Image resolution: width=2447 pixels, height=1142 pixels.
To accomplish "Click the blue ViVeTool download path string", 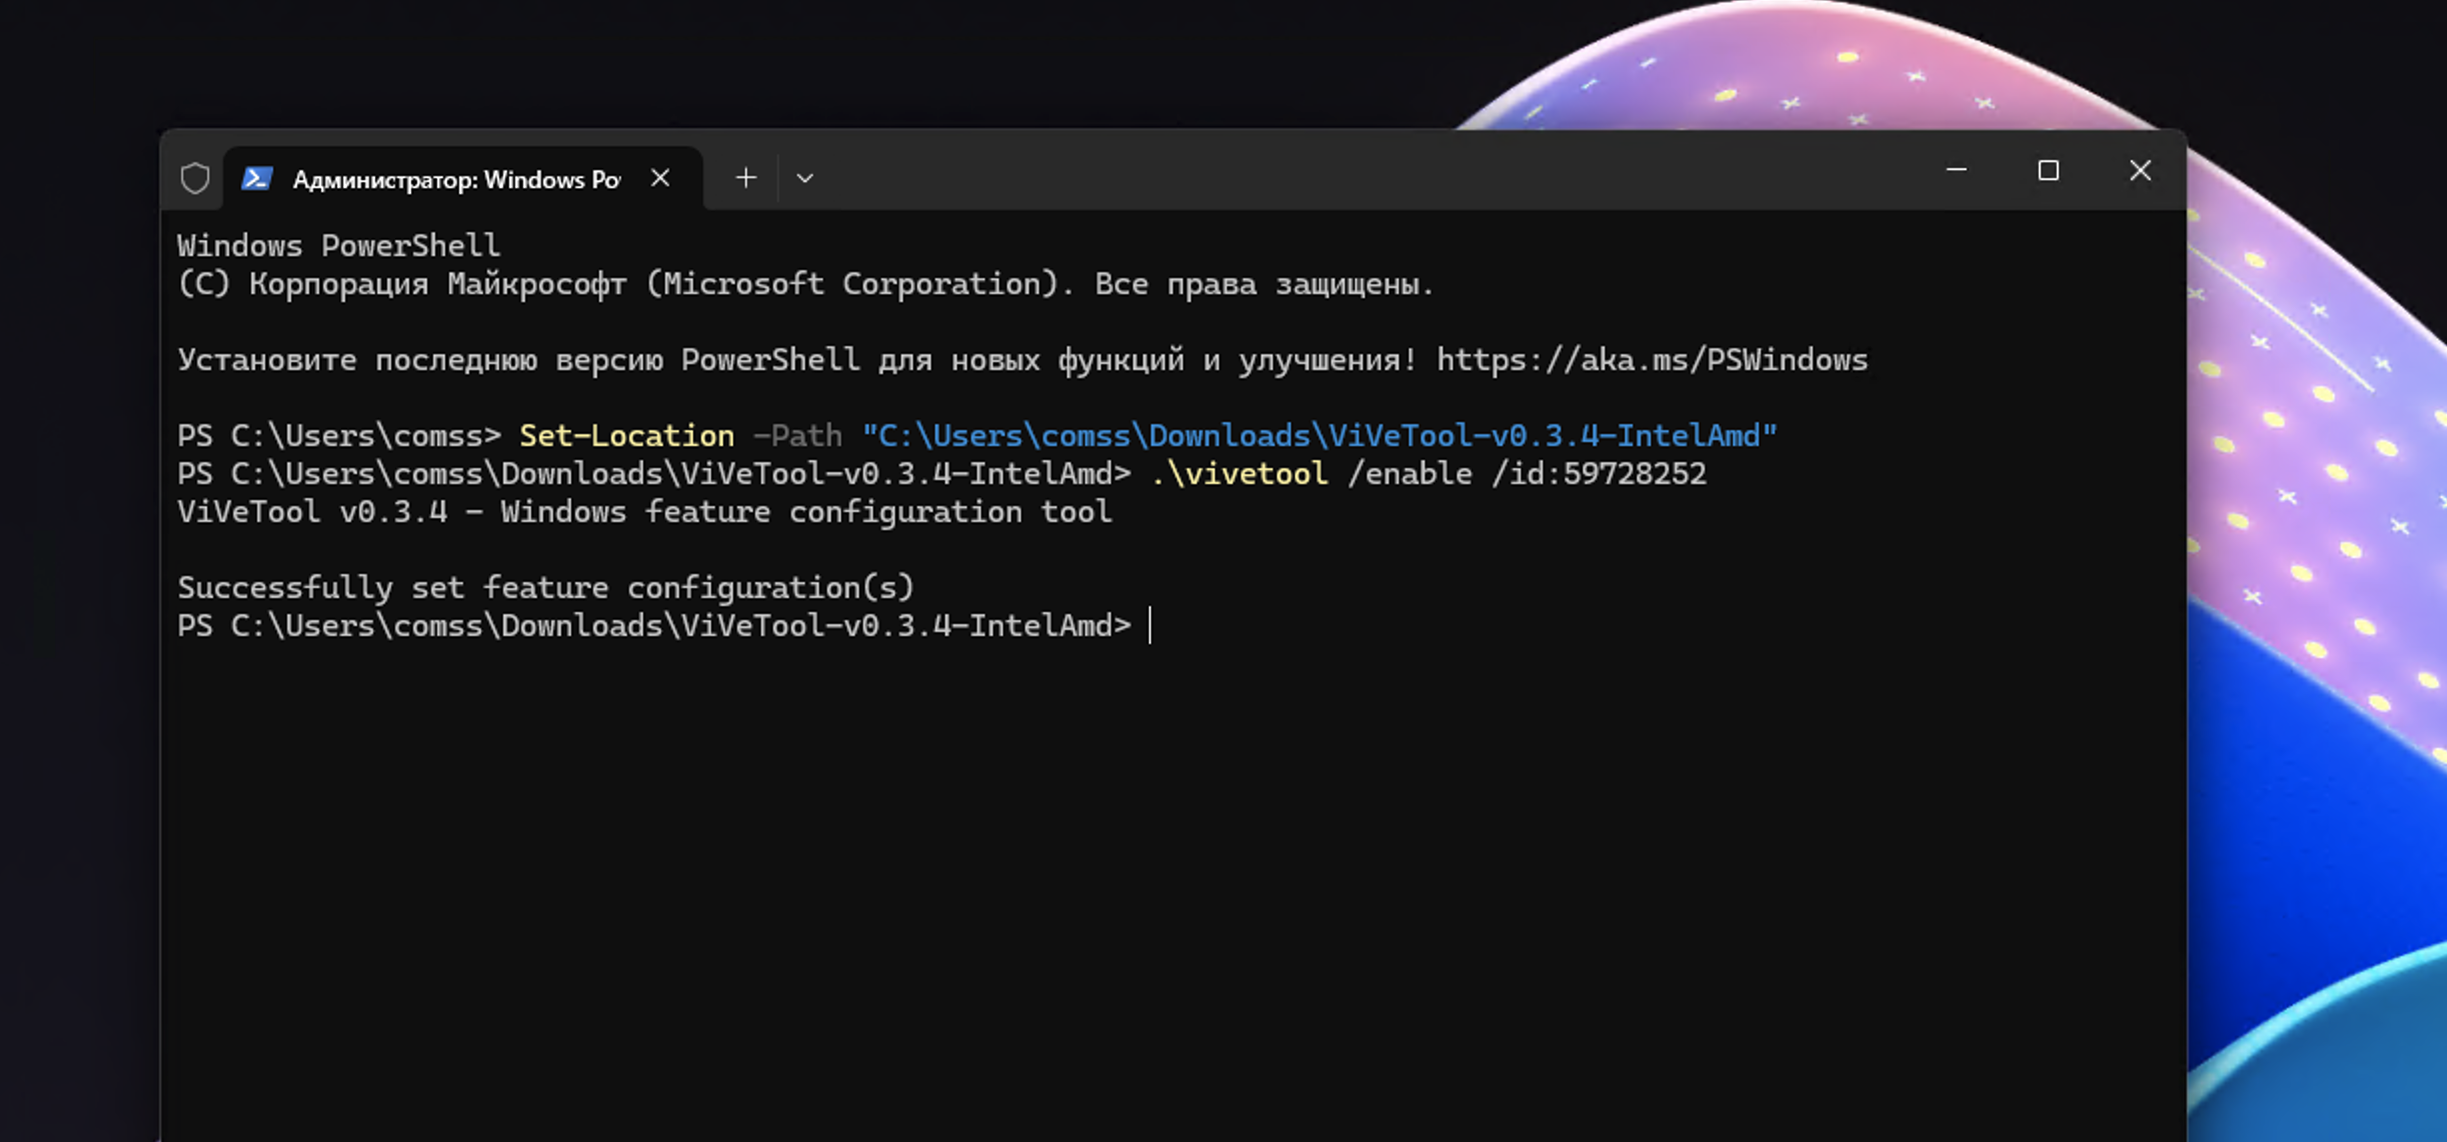I will pyautogui.click(x=1319, y=436).
